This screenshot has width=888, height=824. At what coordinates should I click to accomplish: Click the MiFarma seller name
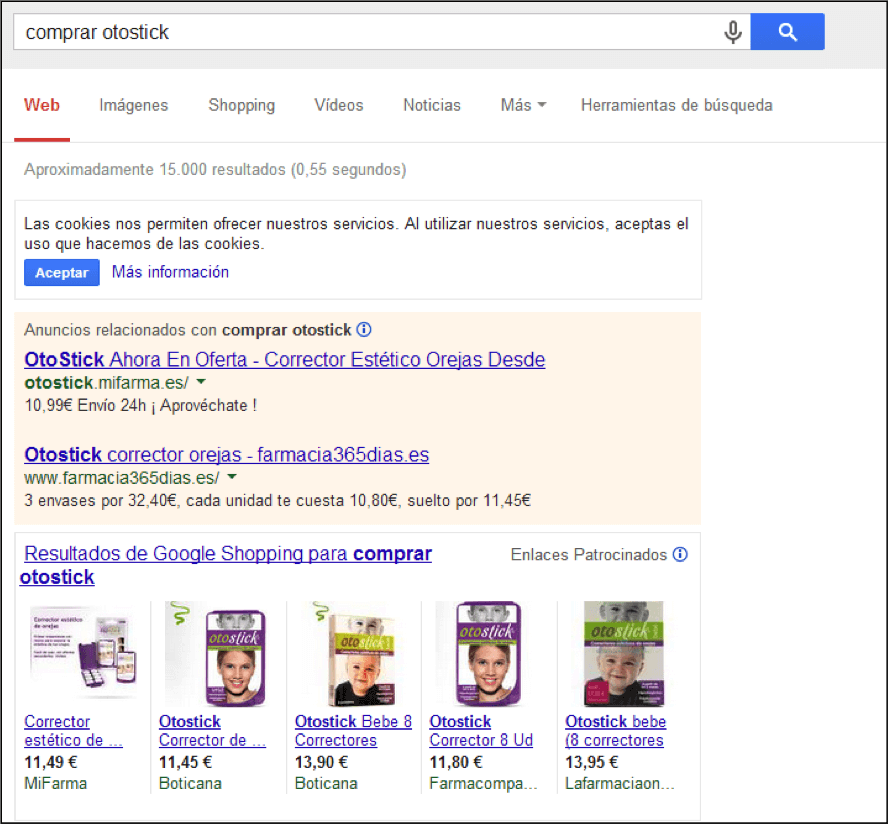tap(56, 784)
